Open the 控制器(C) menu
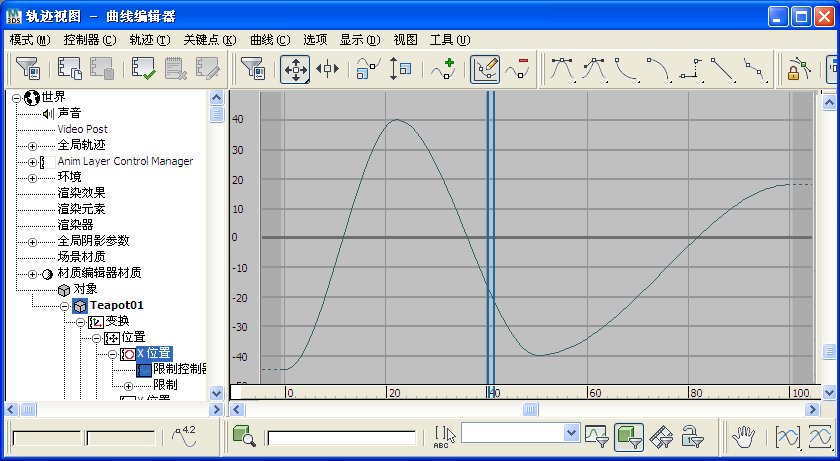 tap(89, 40)
